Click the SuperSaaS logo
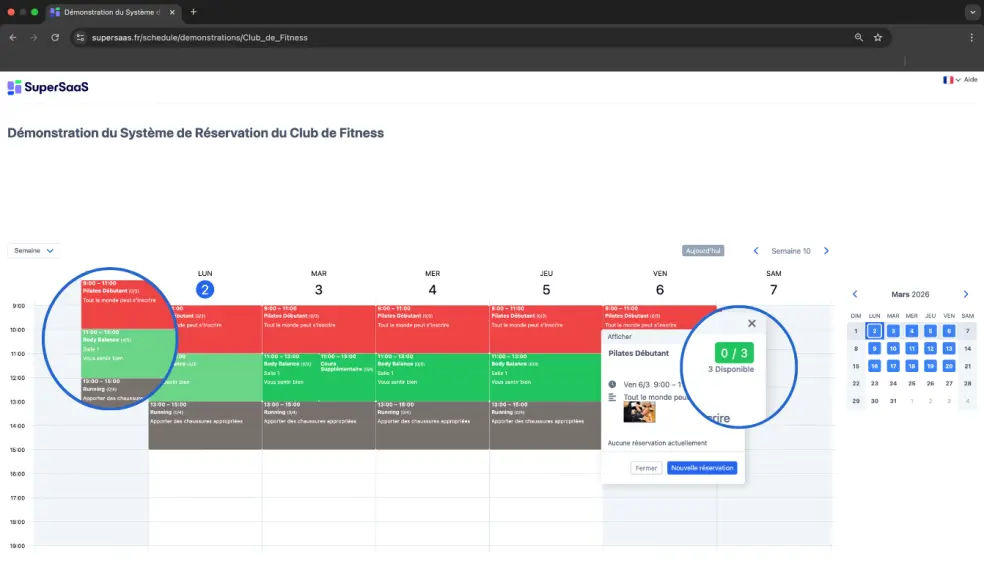 tap(48, 87)
